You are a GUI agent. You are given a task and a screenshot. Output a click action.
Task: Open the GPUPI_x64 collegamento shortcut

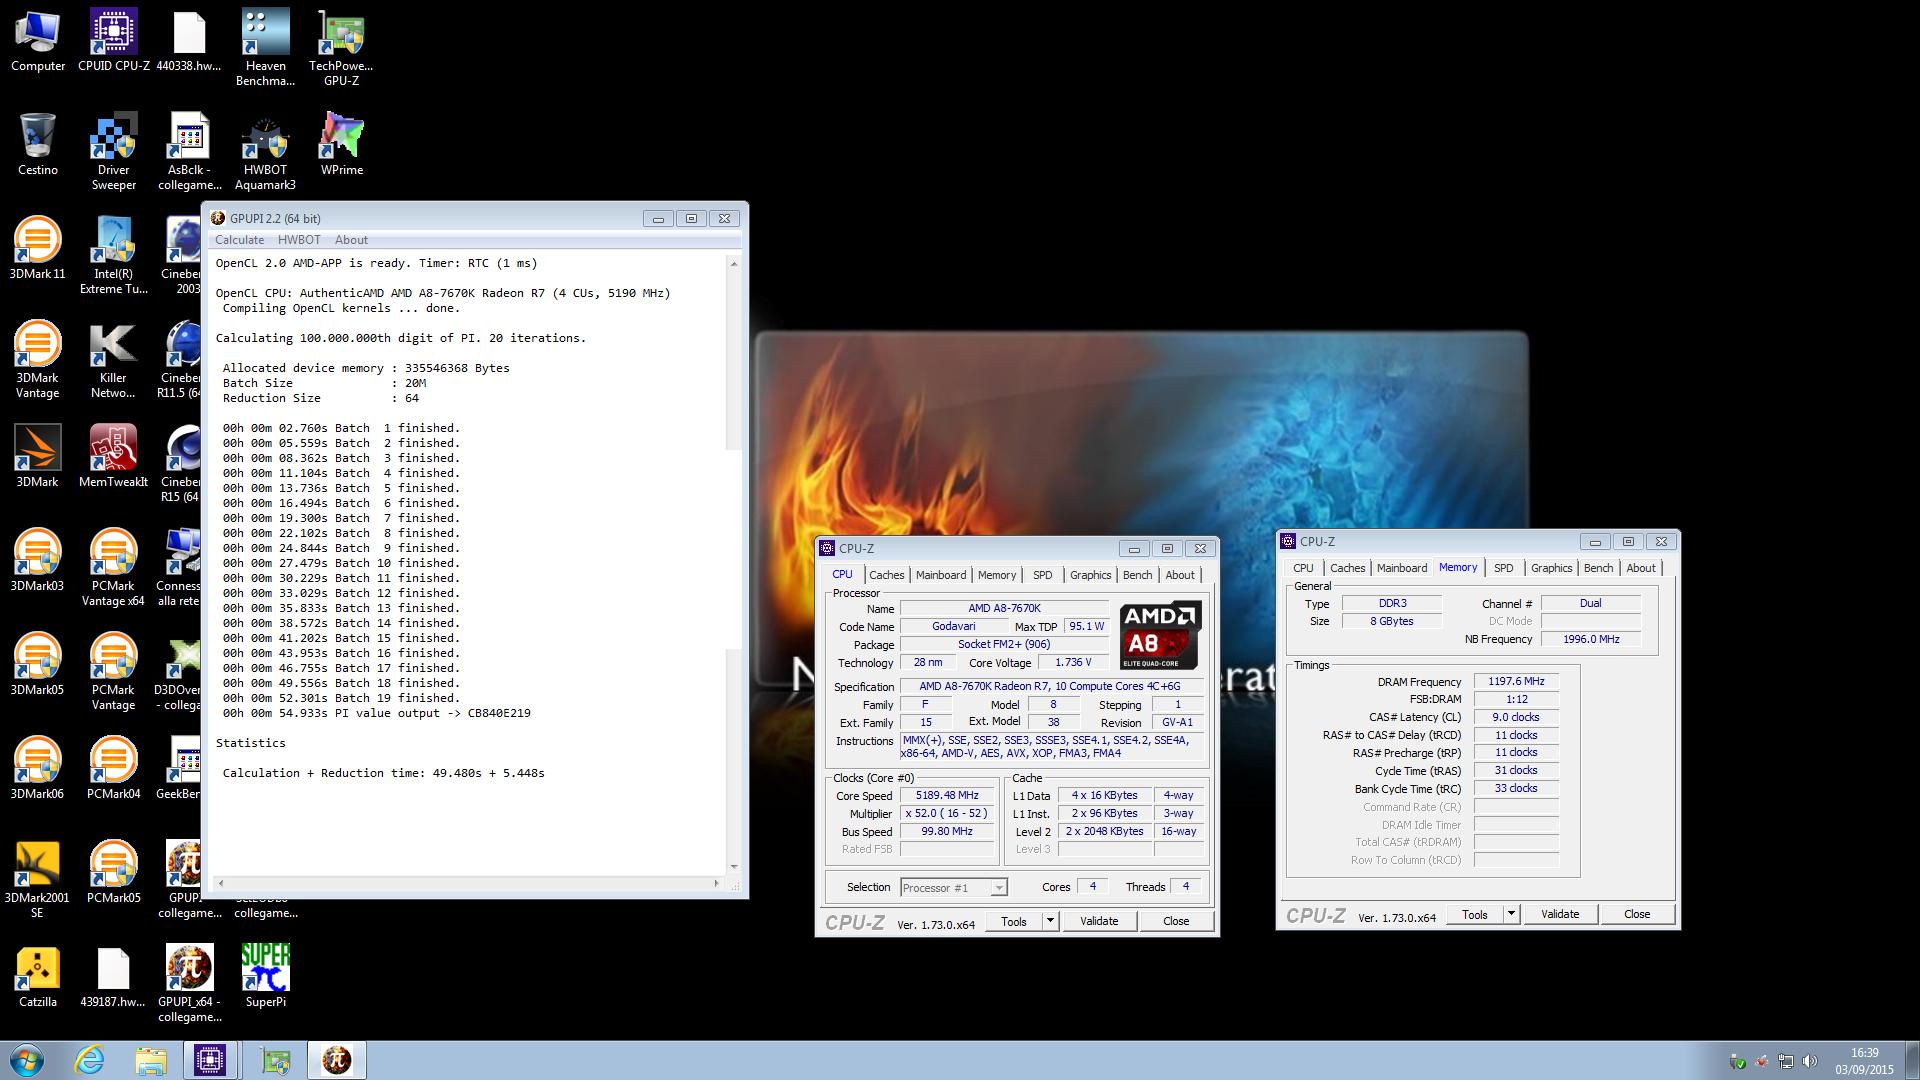189,984
